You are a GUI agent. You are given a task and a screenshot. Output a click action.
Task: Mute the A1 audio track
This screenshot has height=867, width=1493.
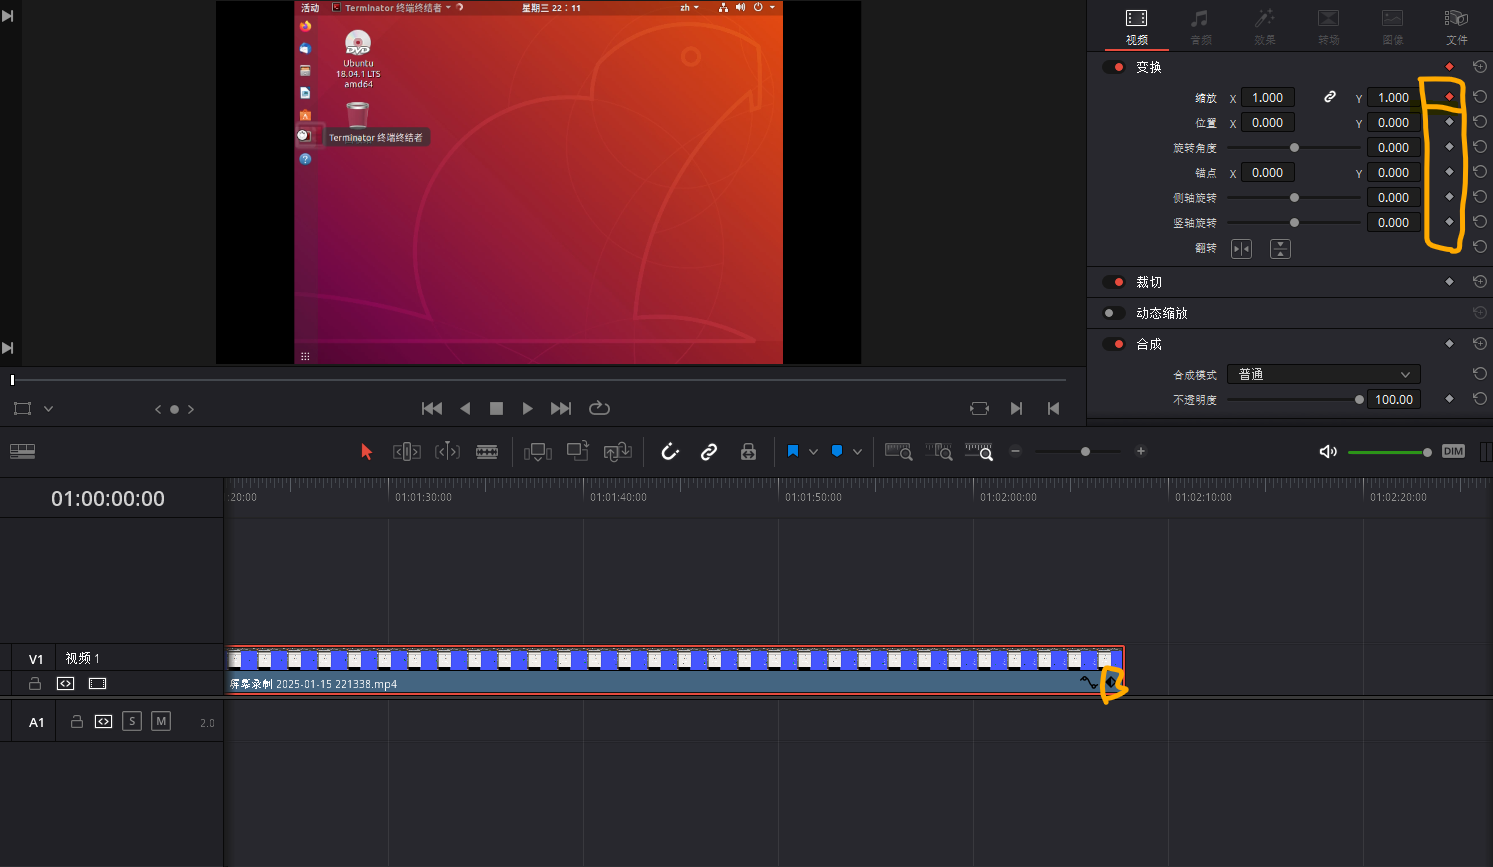[x=161, y=721]
